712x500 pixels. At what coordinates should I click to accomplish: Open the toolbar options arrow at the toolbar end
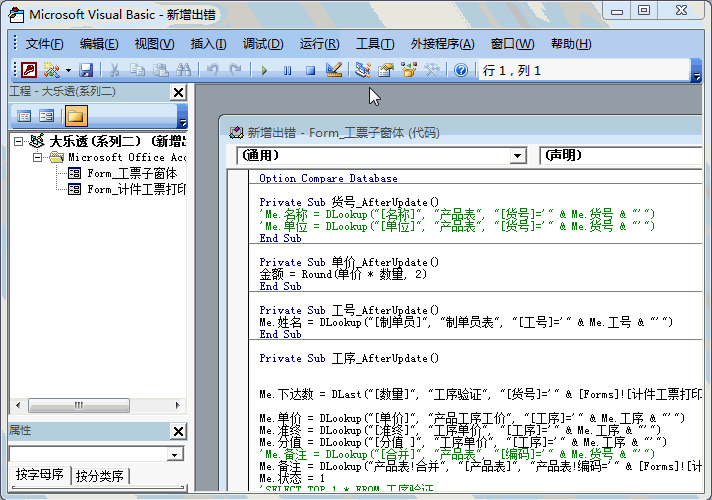tap(696, 70)
